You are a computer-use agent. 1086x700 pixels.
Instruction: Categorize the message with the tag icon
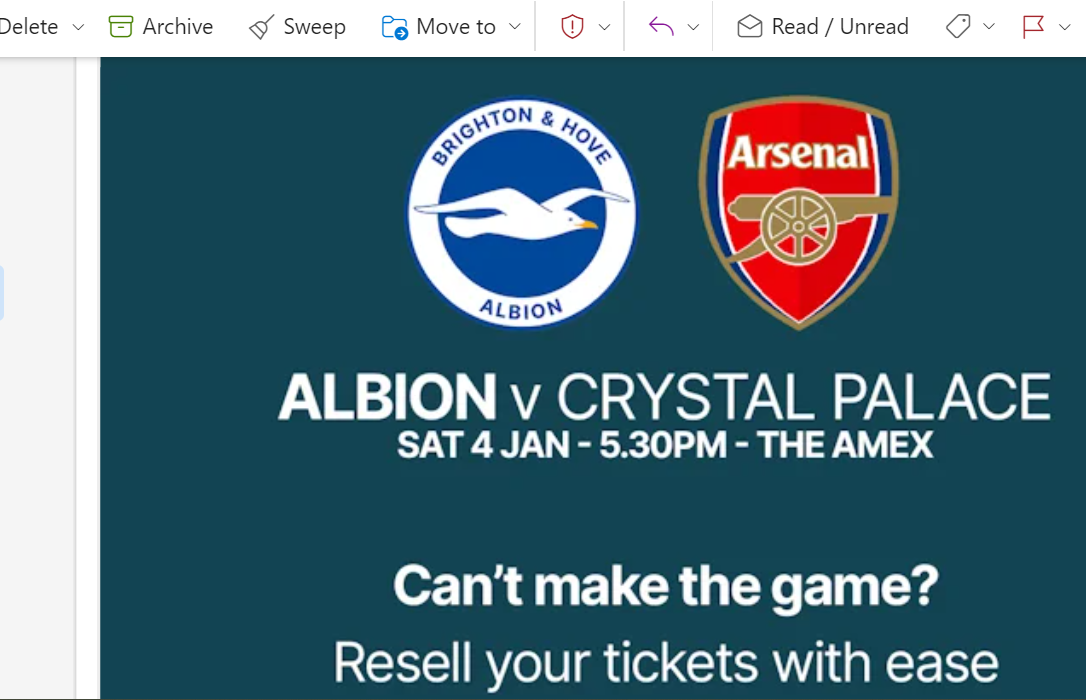point(958,26)
